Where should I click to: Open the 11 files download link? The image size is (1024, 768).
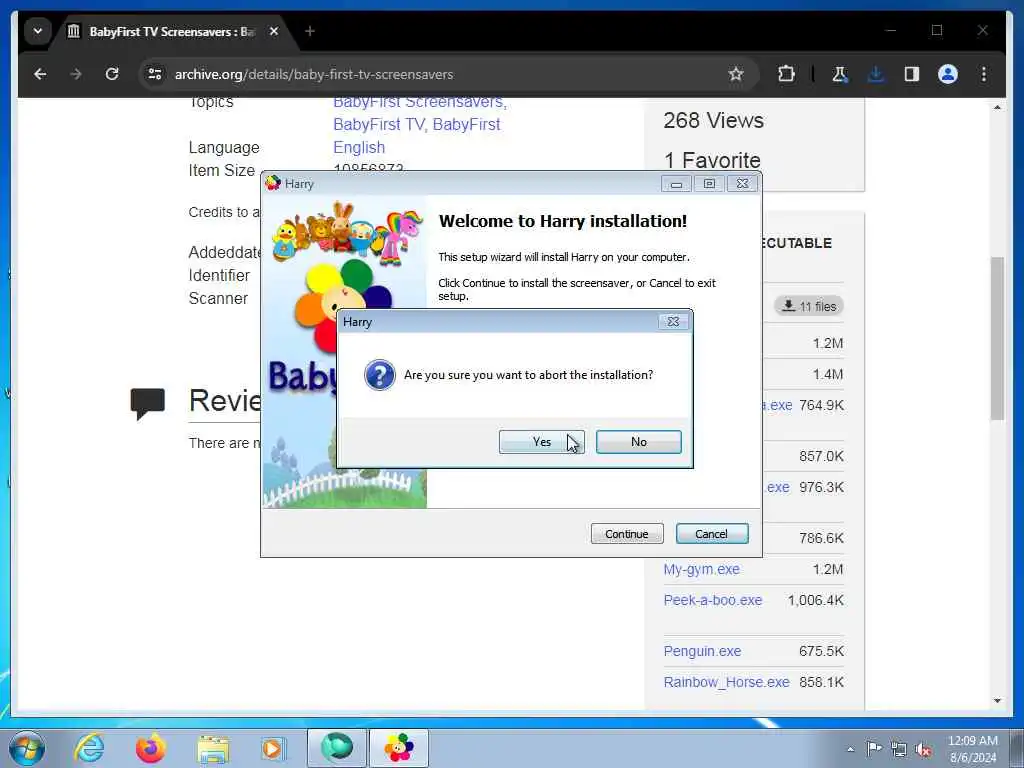click(809, 306)
